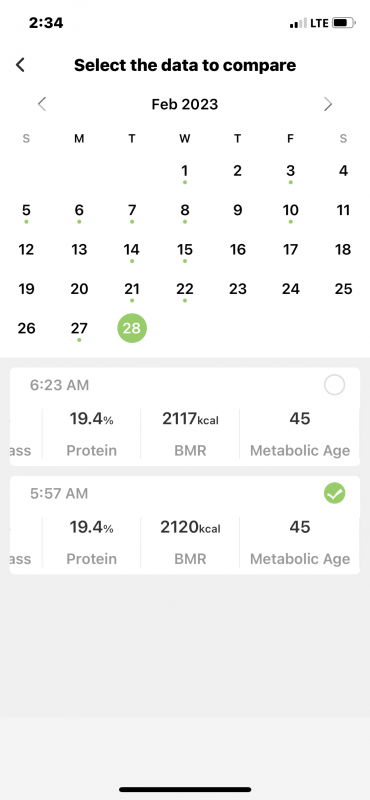Go back using the top-left arrow
The height and width of the screenshot is (800, 370).
pos(20,65)
